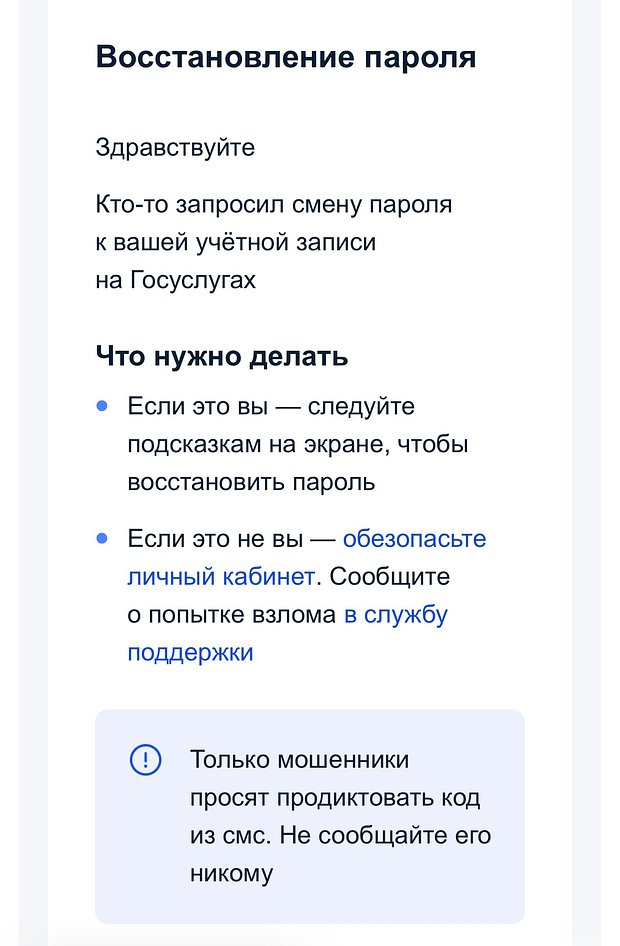The image size is (620, 946).
Task: Click the exclamation warning icon
Action: pyautogui.click(x=146, y=760)
